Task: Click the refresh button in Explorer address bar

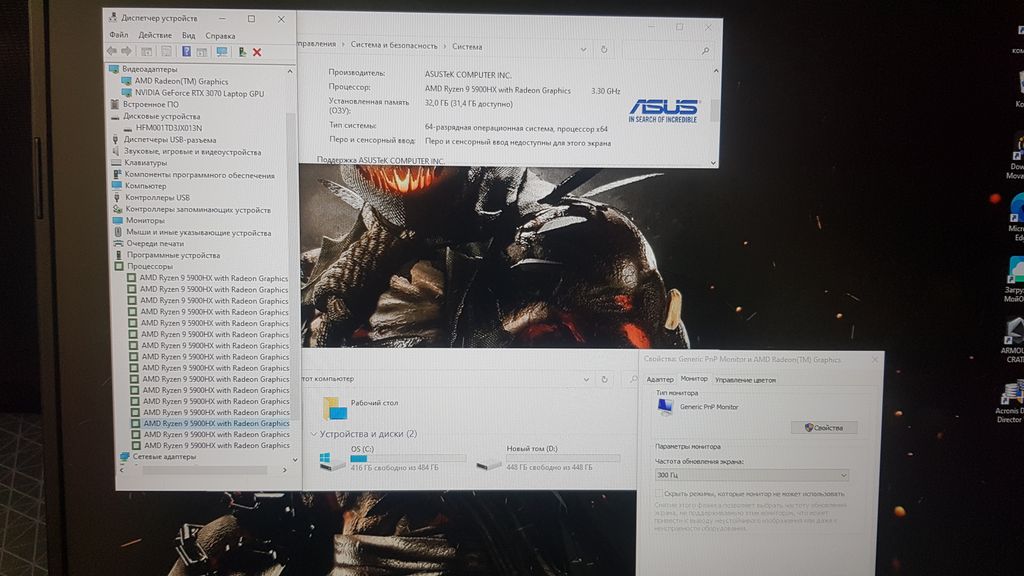Action: pos(604,379)
